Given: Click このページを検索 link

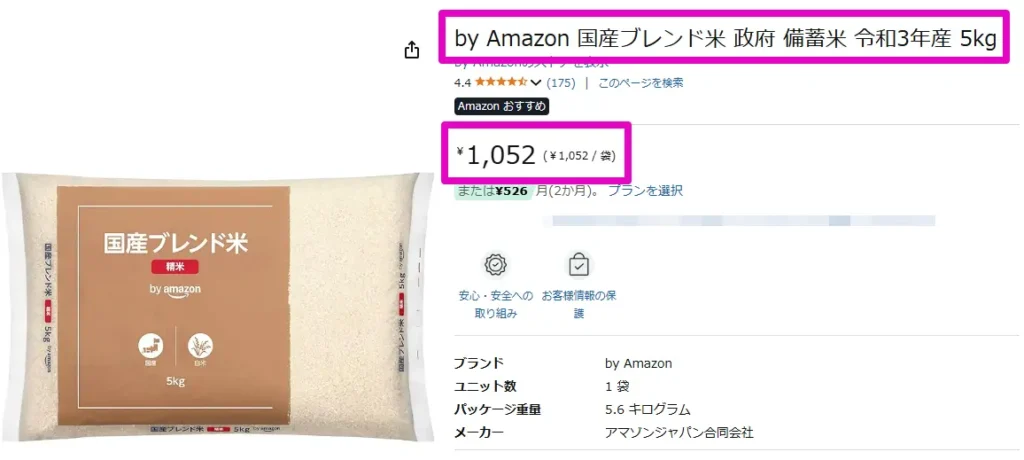Looking at the screenshot, I should click(x=641, y=82).
